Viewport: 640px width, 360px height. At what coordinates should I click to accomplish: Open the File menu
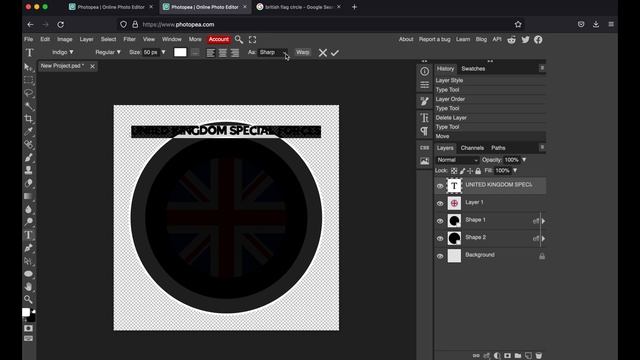29,39
